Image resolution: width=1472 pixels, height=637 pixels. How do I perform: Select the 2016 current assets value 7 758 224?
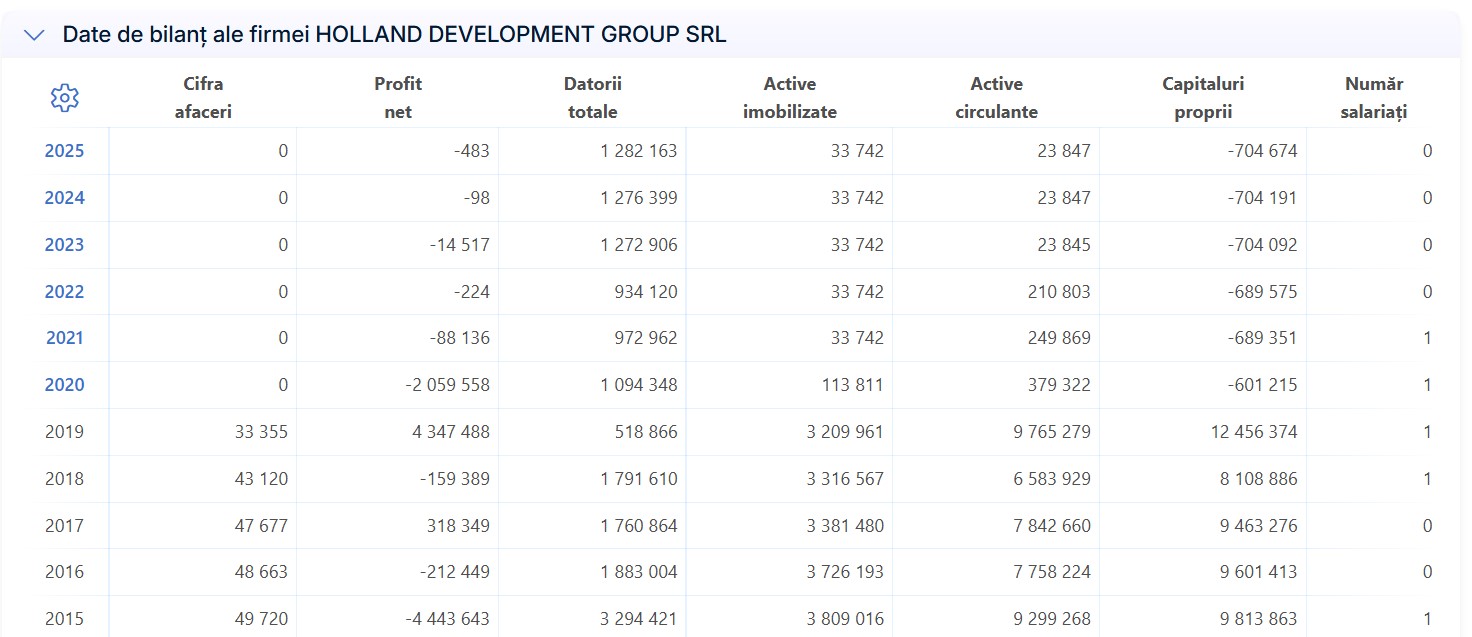tap(1052, 572)
